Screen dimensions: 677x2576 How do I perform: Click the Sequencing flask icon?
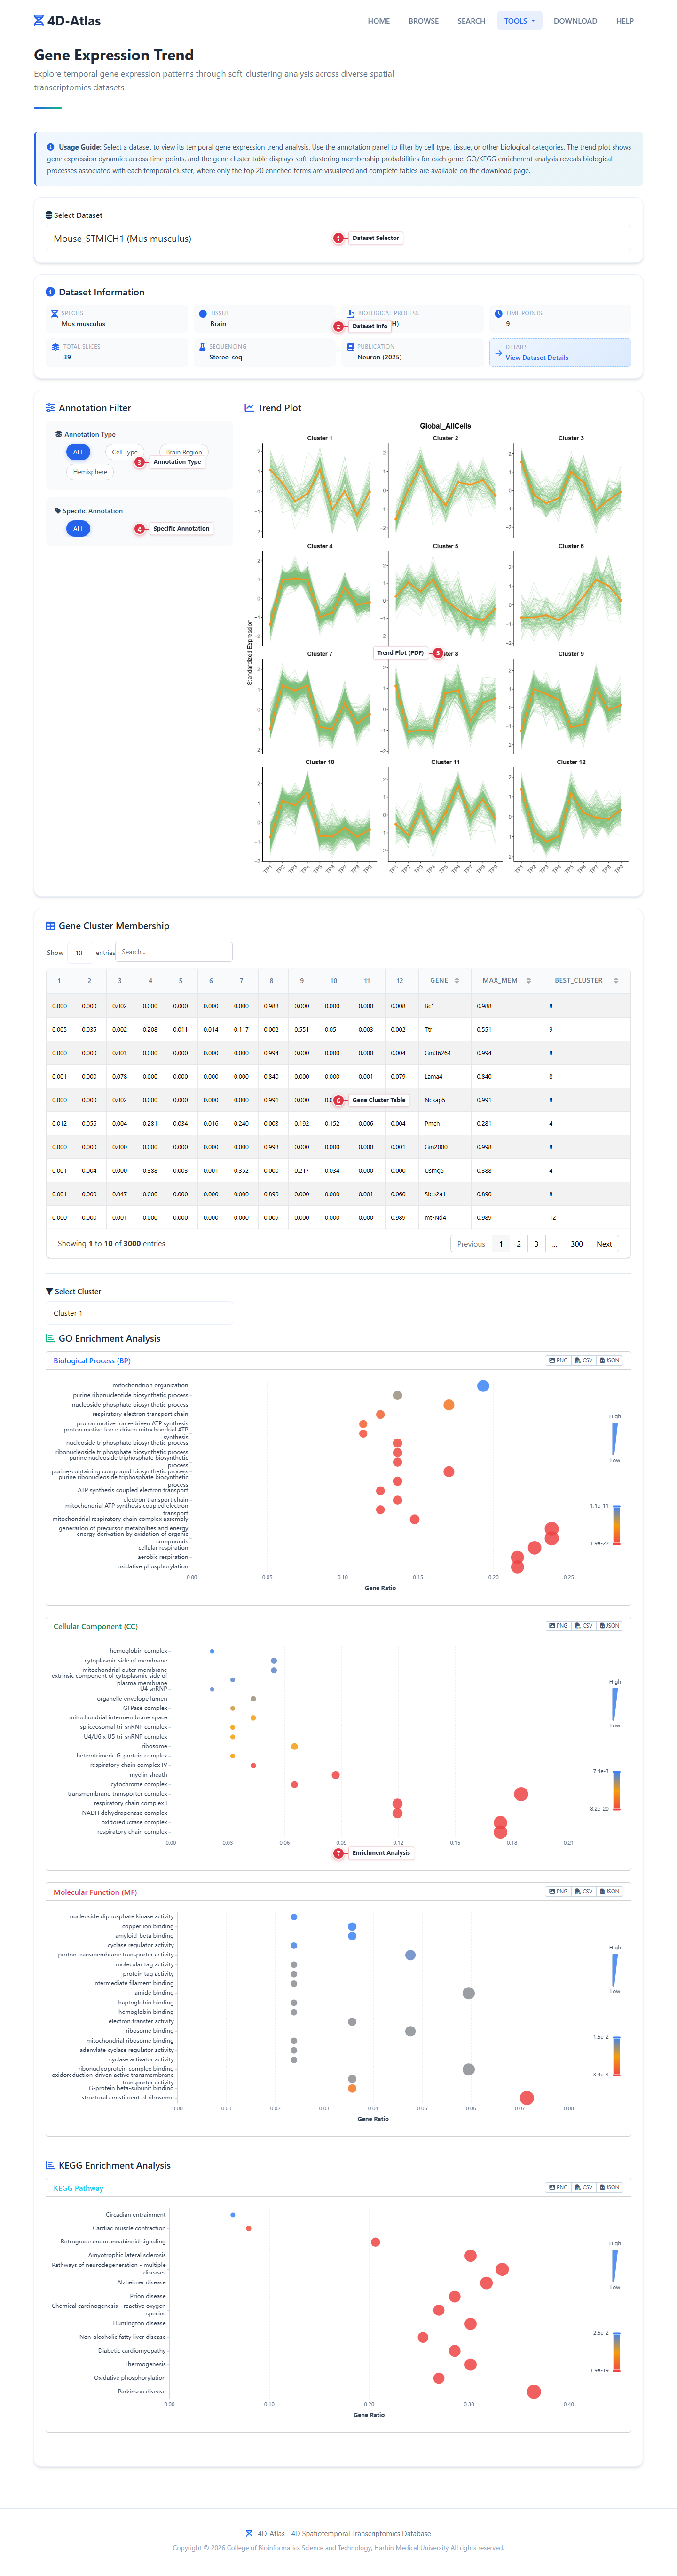202,347
